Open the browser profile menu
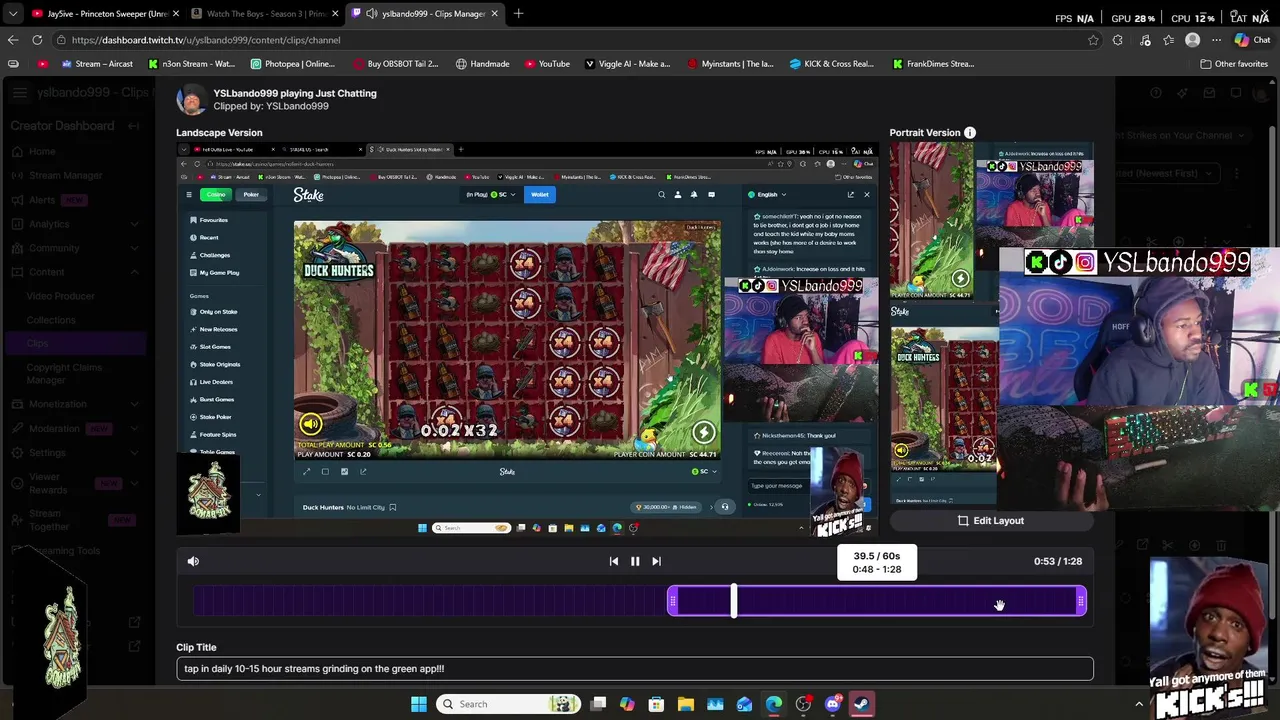The width and height of the screenshot is (1280, 720). [1192, 40]
